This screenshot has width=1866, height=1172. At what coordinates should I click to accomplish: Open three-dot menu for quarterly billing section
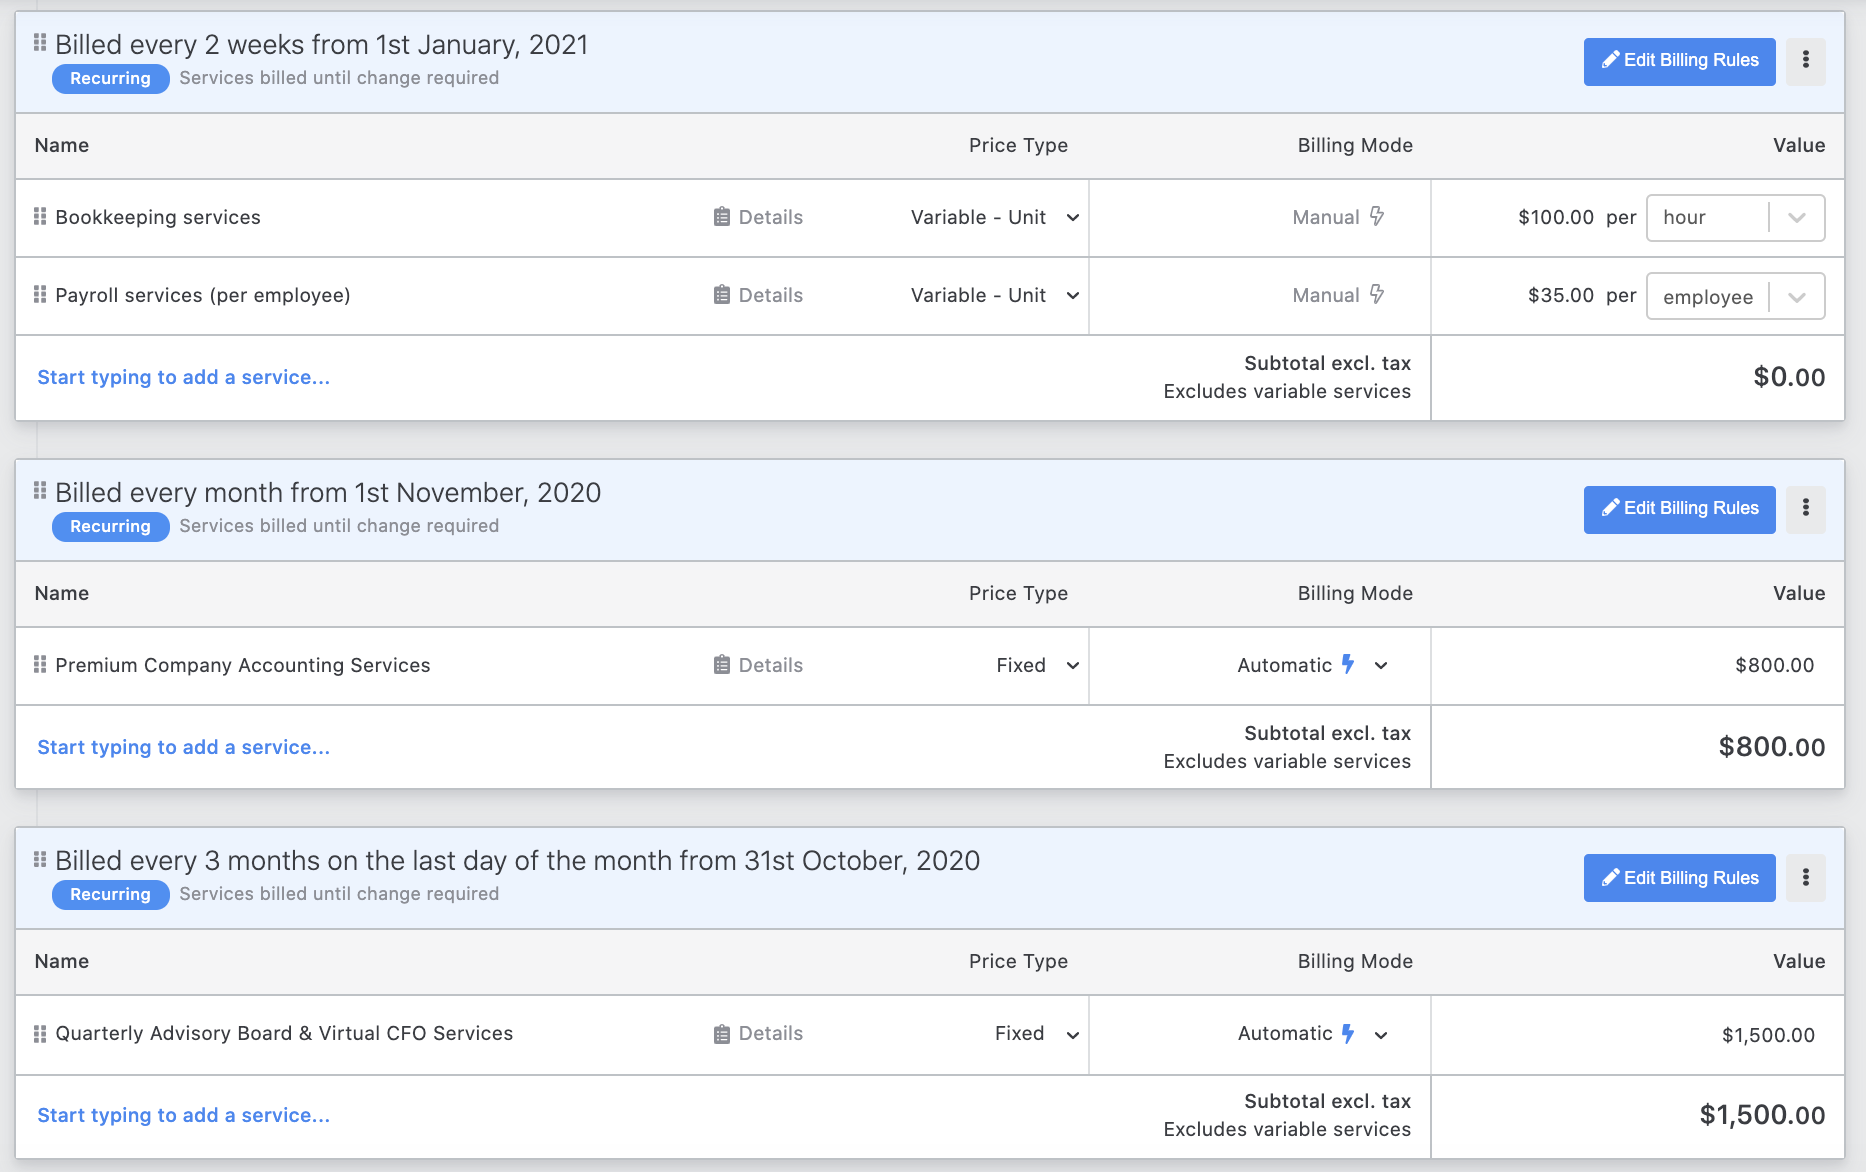pos(1805,878)
